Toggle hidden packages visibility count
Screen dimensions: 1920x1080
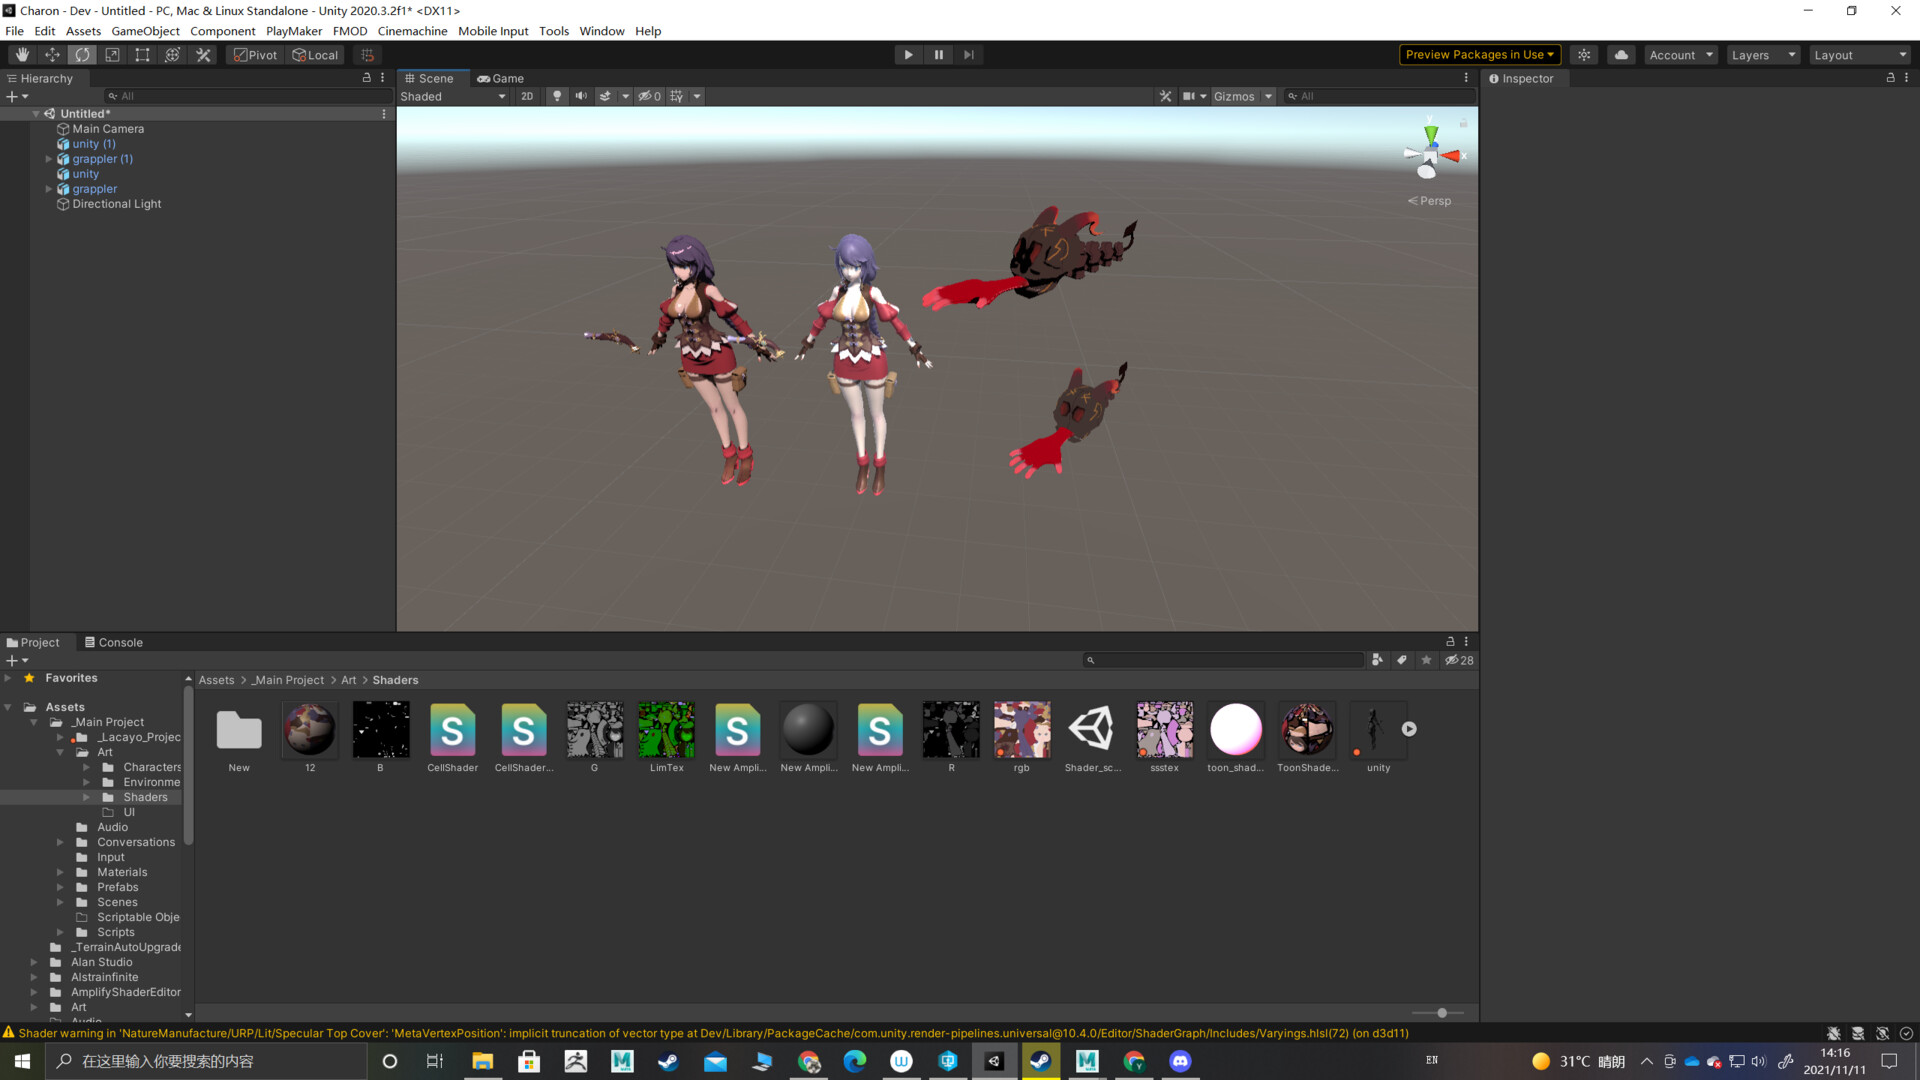(x=1459, y=660)
